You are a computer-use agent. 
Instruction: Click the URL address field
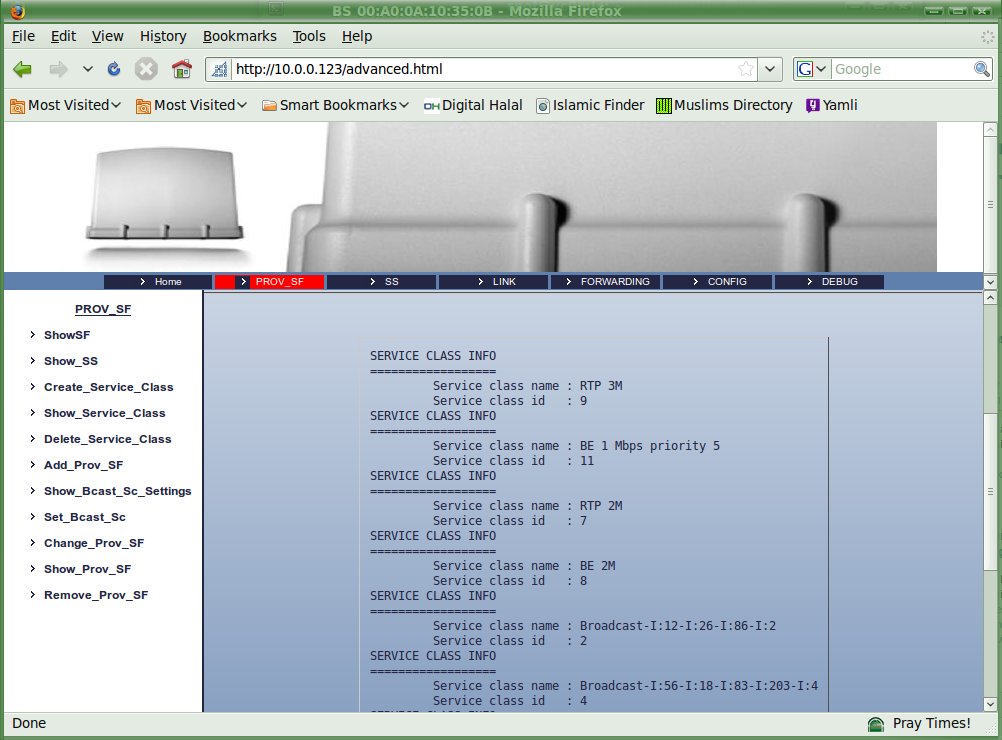coord(484,69)
